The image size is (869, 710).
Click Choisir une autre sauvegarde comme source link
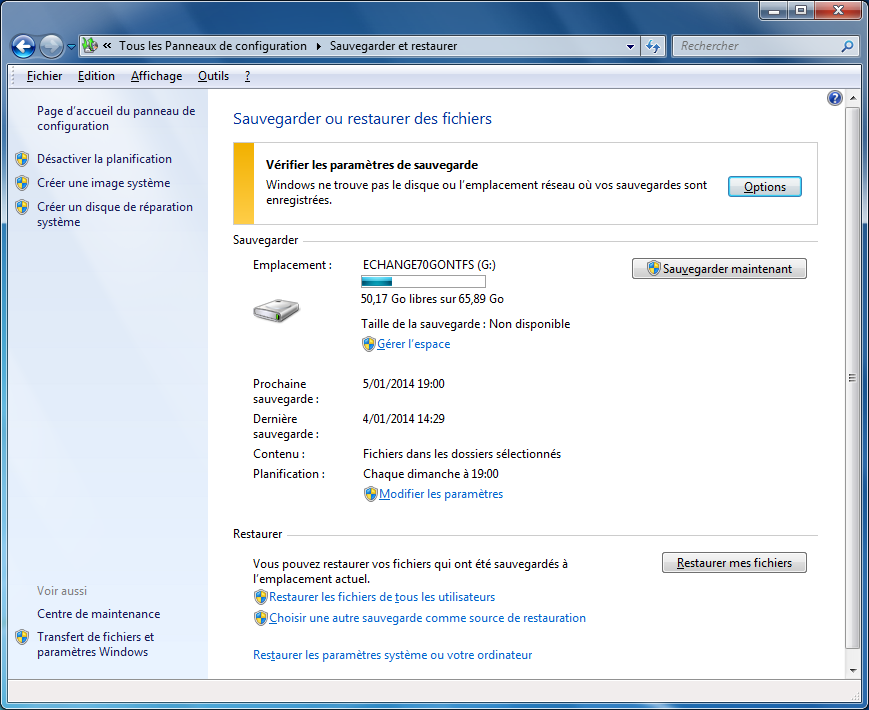pyautogui.click(x=427, y=618)
